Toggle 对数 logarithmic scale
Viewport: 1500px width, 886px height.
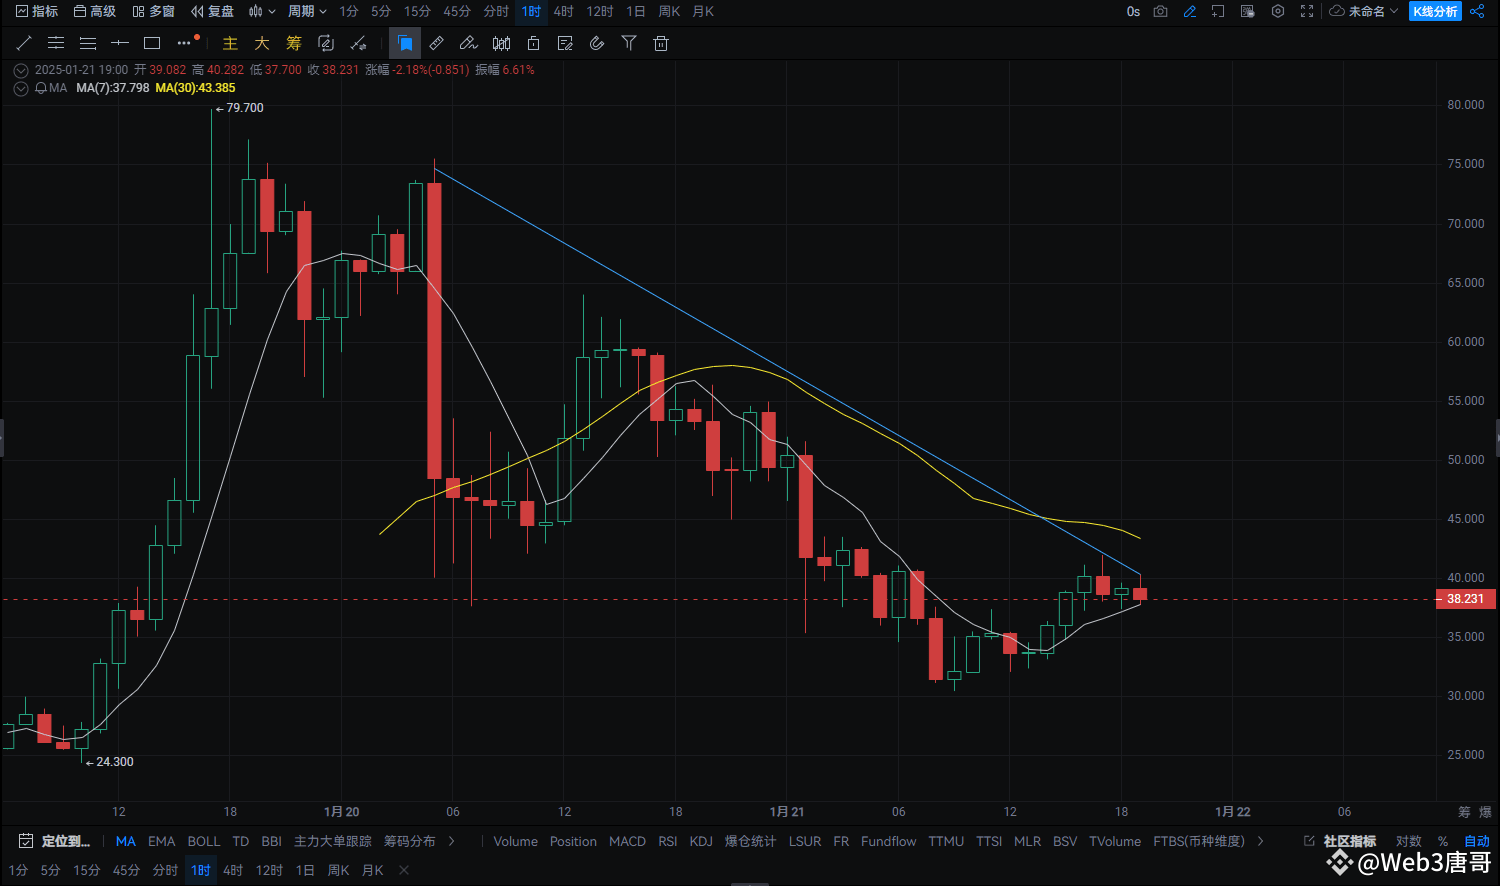tap(1409, 841)
